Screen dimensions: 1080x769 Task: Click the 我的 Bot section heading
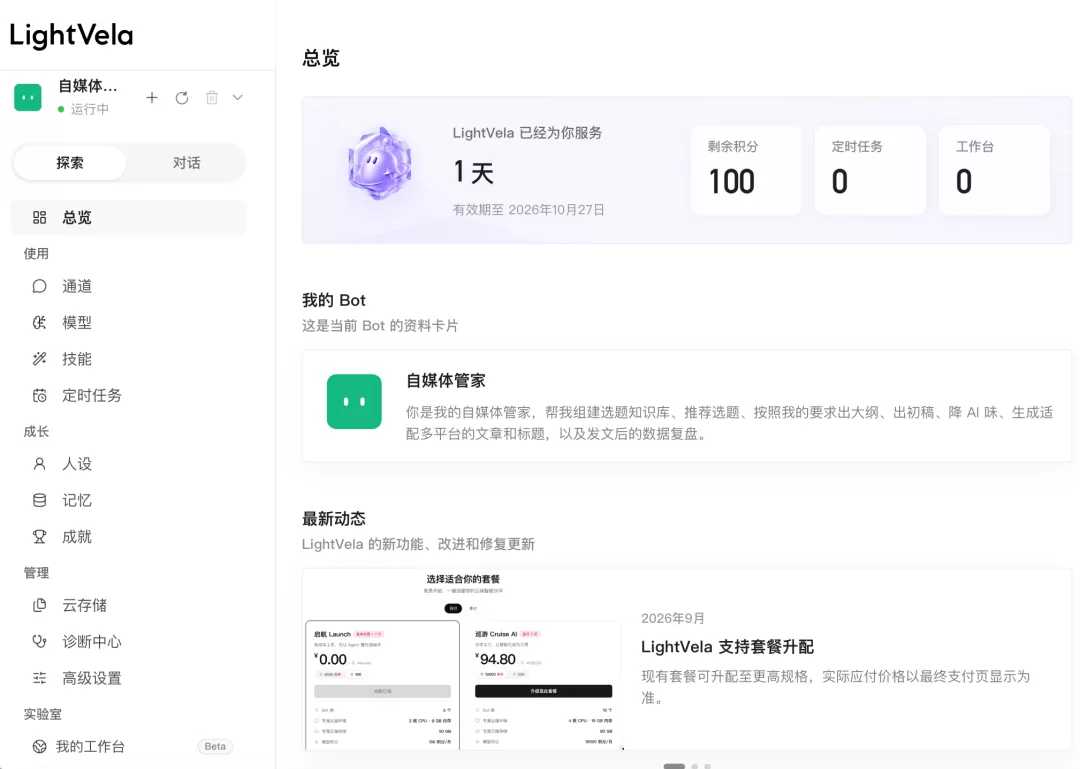click(x=334, y=300)
